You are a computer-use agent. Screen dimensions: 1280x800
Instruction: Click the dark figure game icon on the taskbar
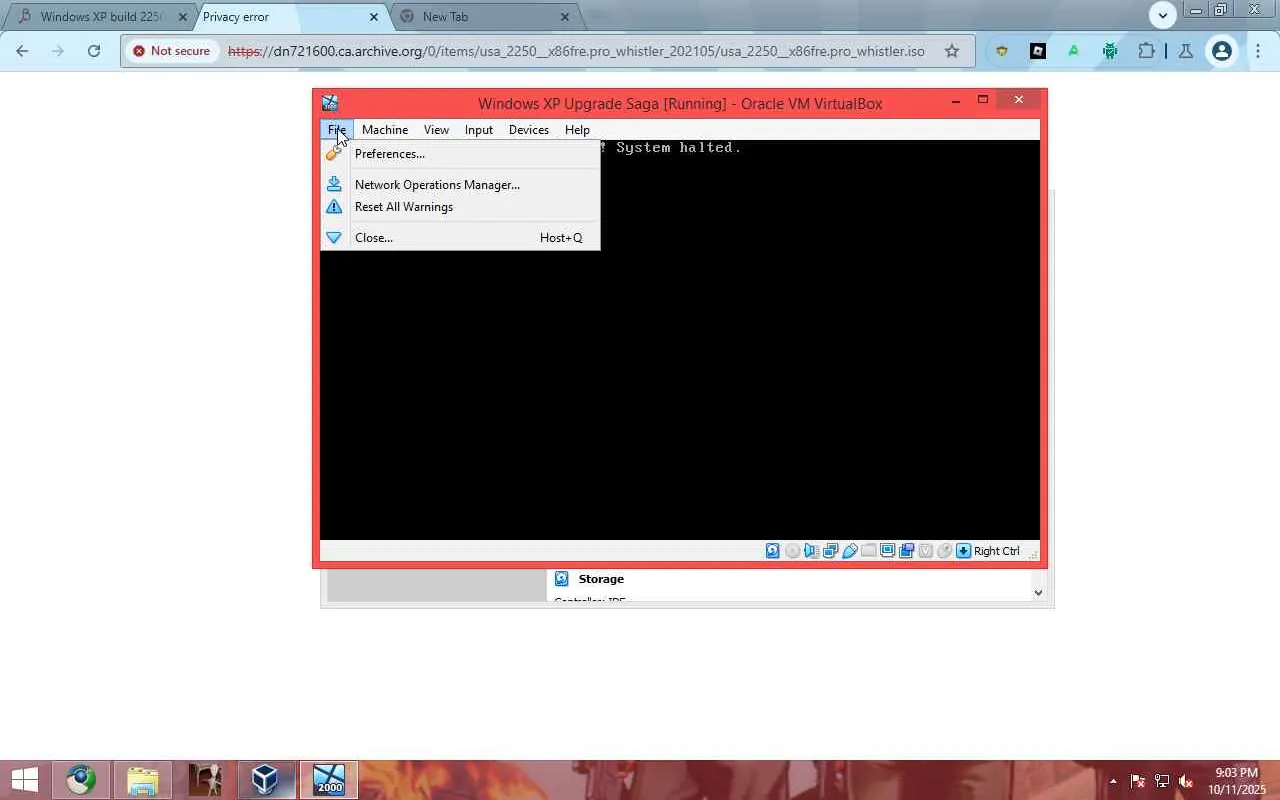(x=204, y=780)
